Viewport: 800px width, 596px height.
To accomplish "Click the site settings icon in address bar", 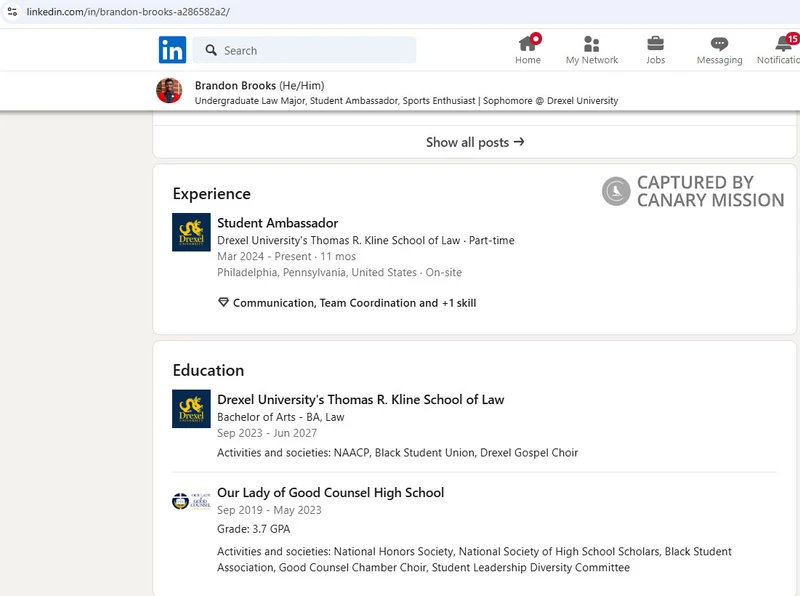I will pos(12,11).
